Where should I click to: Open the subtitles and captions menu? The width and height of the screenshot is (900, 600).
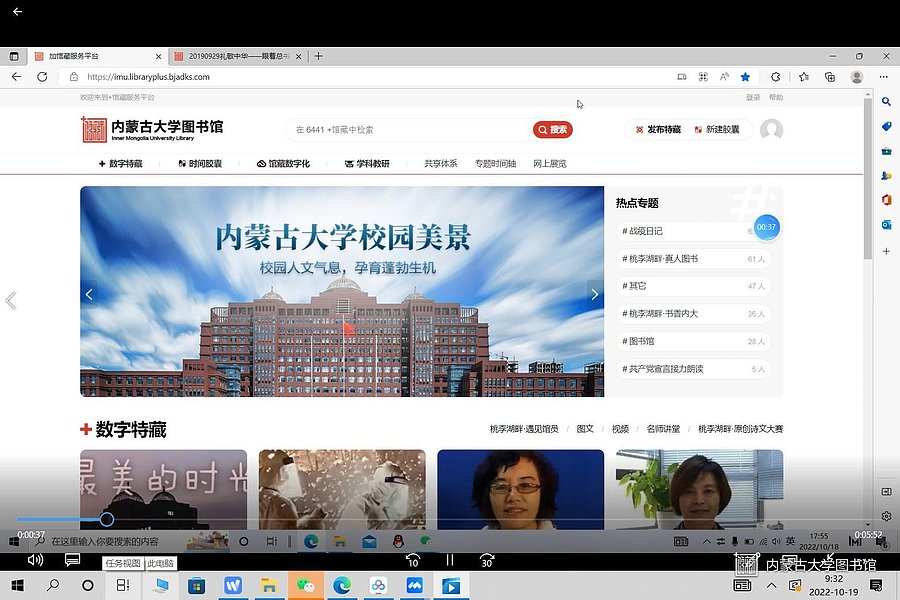click(x=72, y=560)
